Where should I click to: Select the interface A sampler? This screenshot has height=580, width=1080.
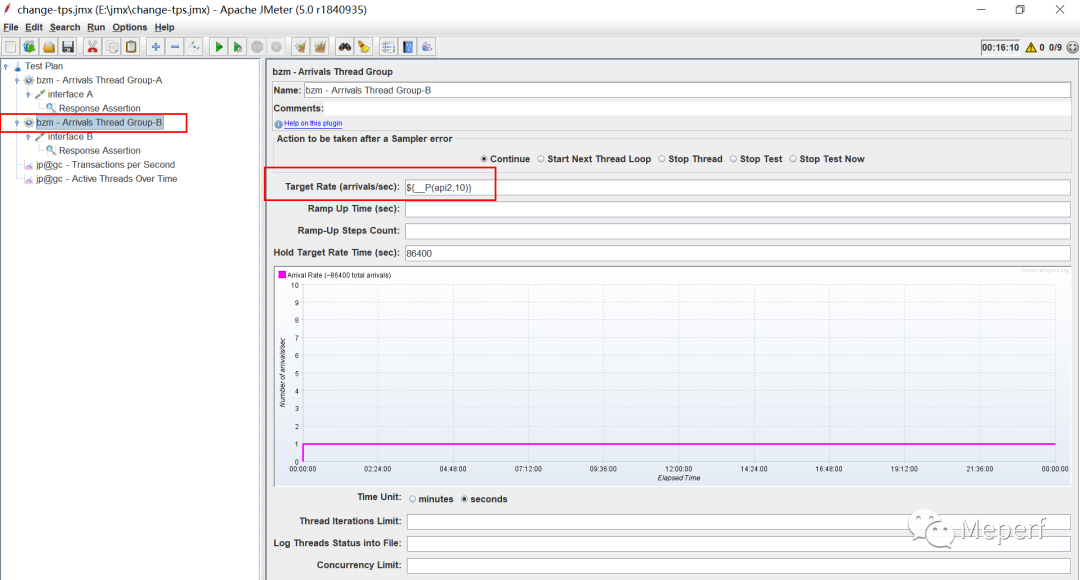click(x=70, y=94)
